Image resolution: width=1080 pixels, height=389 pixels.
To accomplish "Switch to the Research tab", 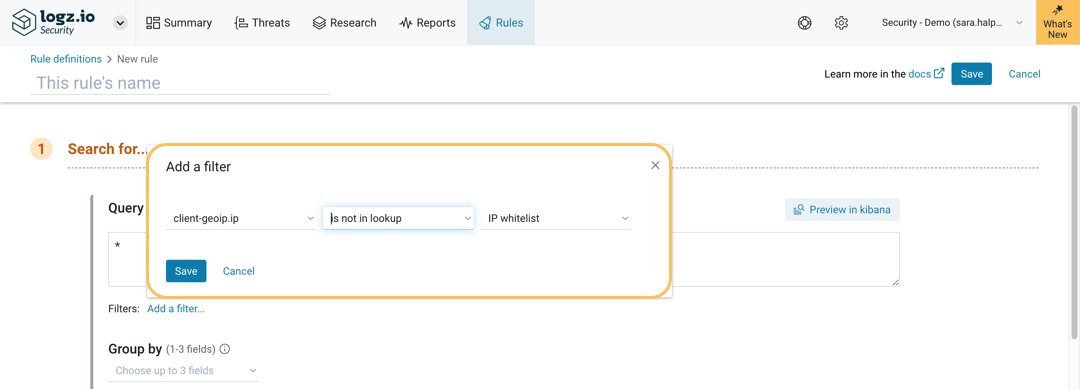I will tap(344, 23).
